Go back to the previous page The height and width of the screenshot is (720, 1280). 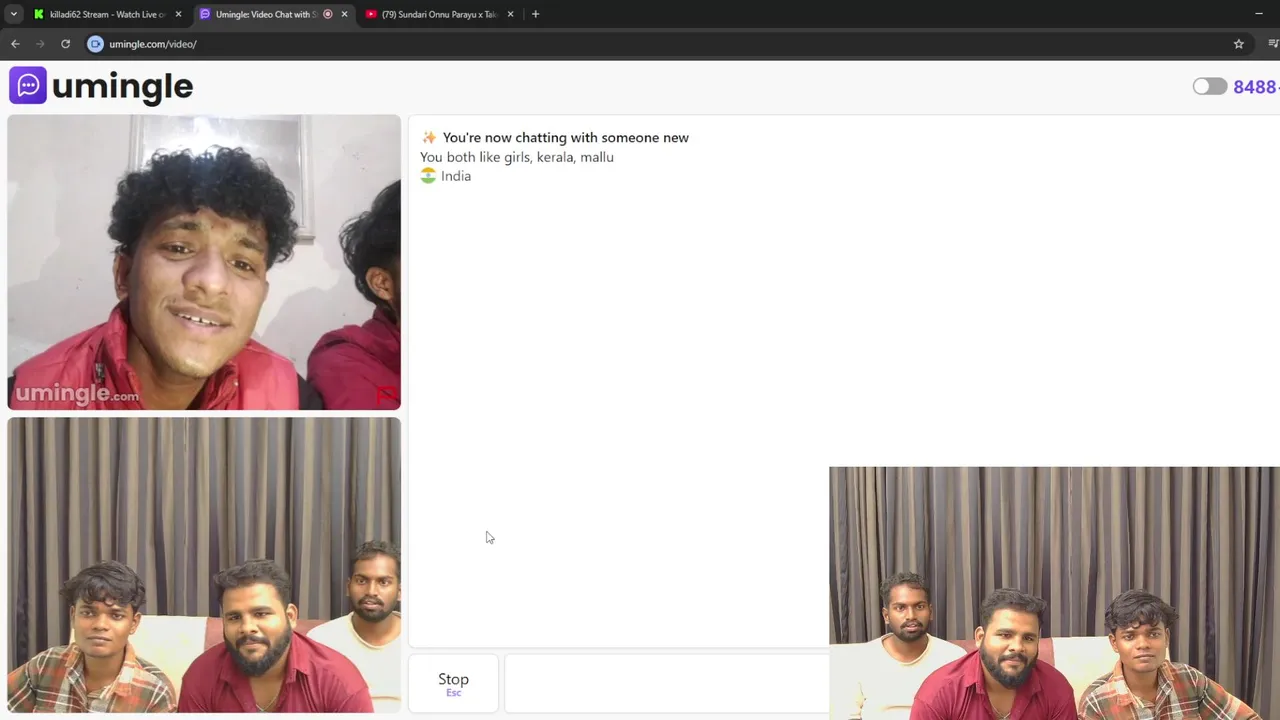coord(15,44)
